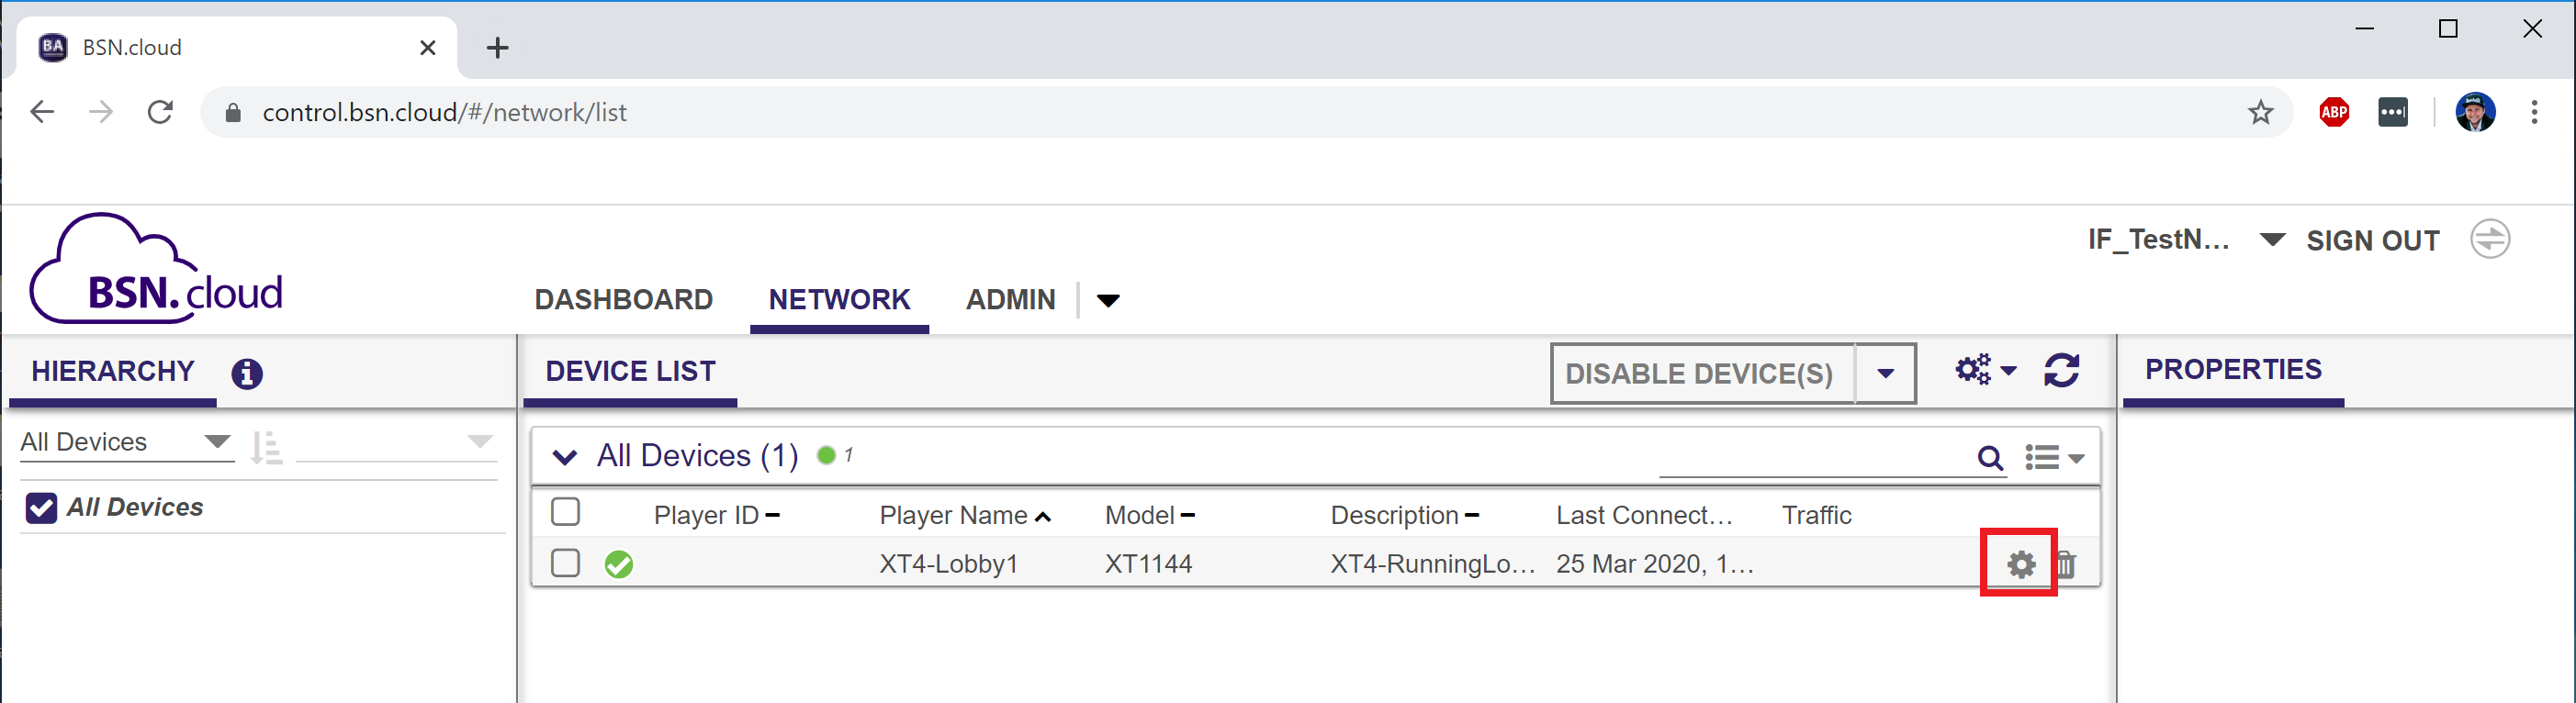
Task: Switch to the Dashboard tab
Action: click(x=623, y=299)
